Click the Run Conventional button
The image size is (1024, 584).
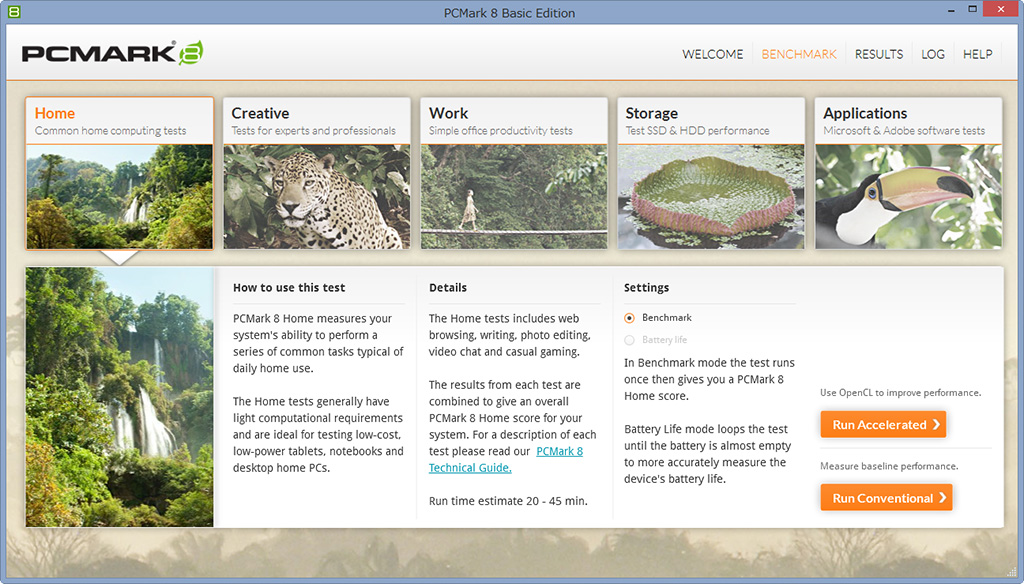(x=886, y=498)
